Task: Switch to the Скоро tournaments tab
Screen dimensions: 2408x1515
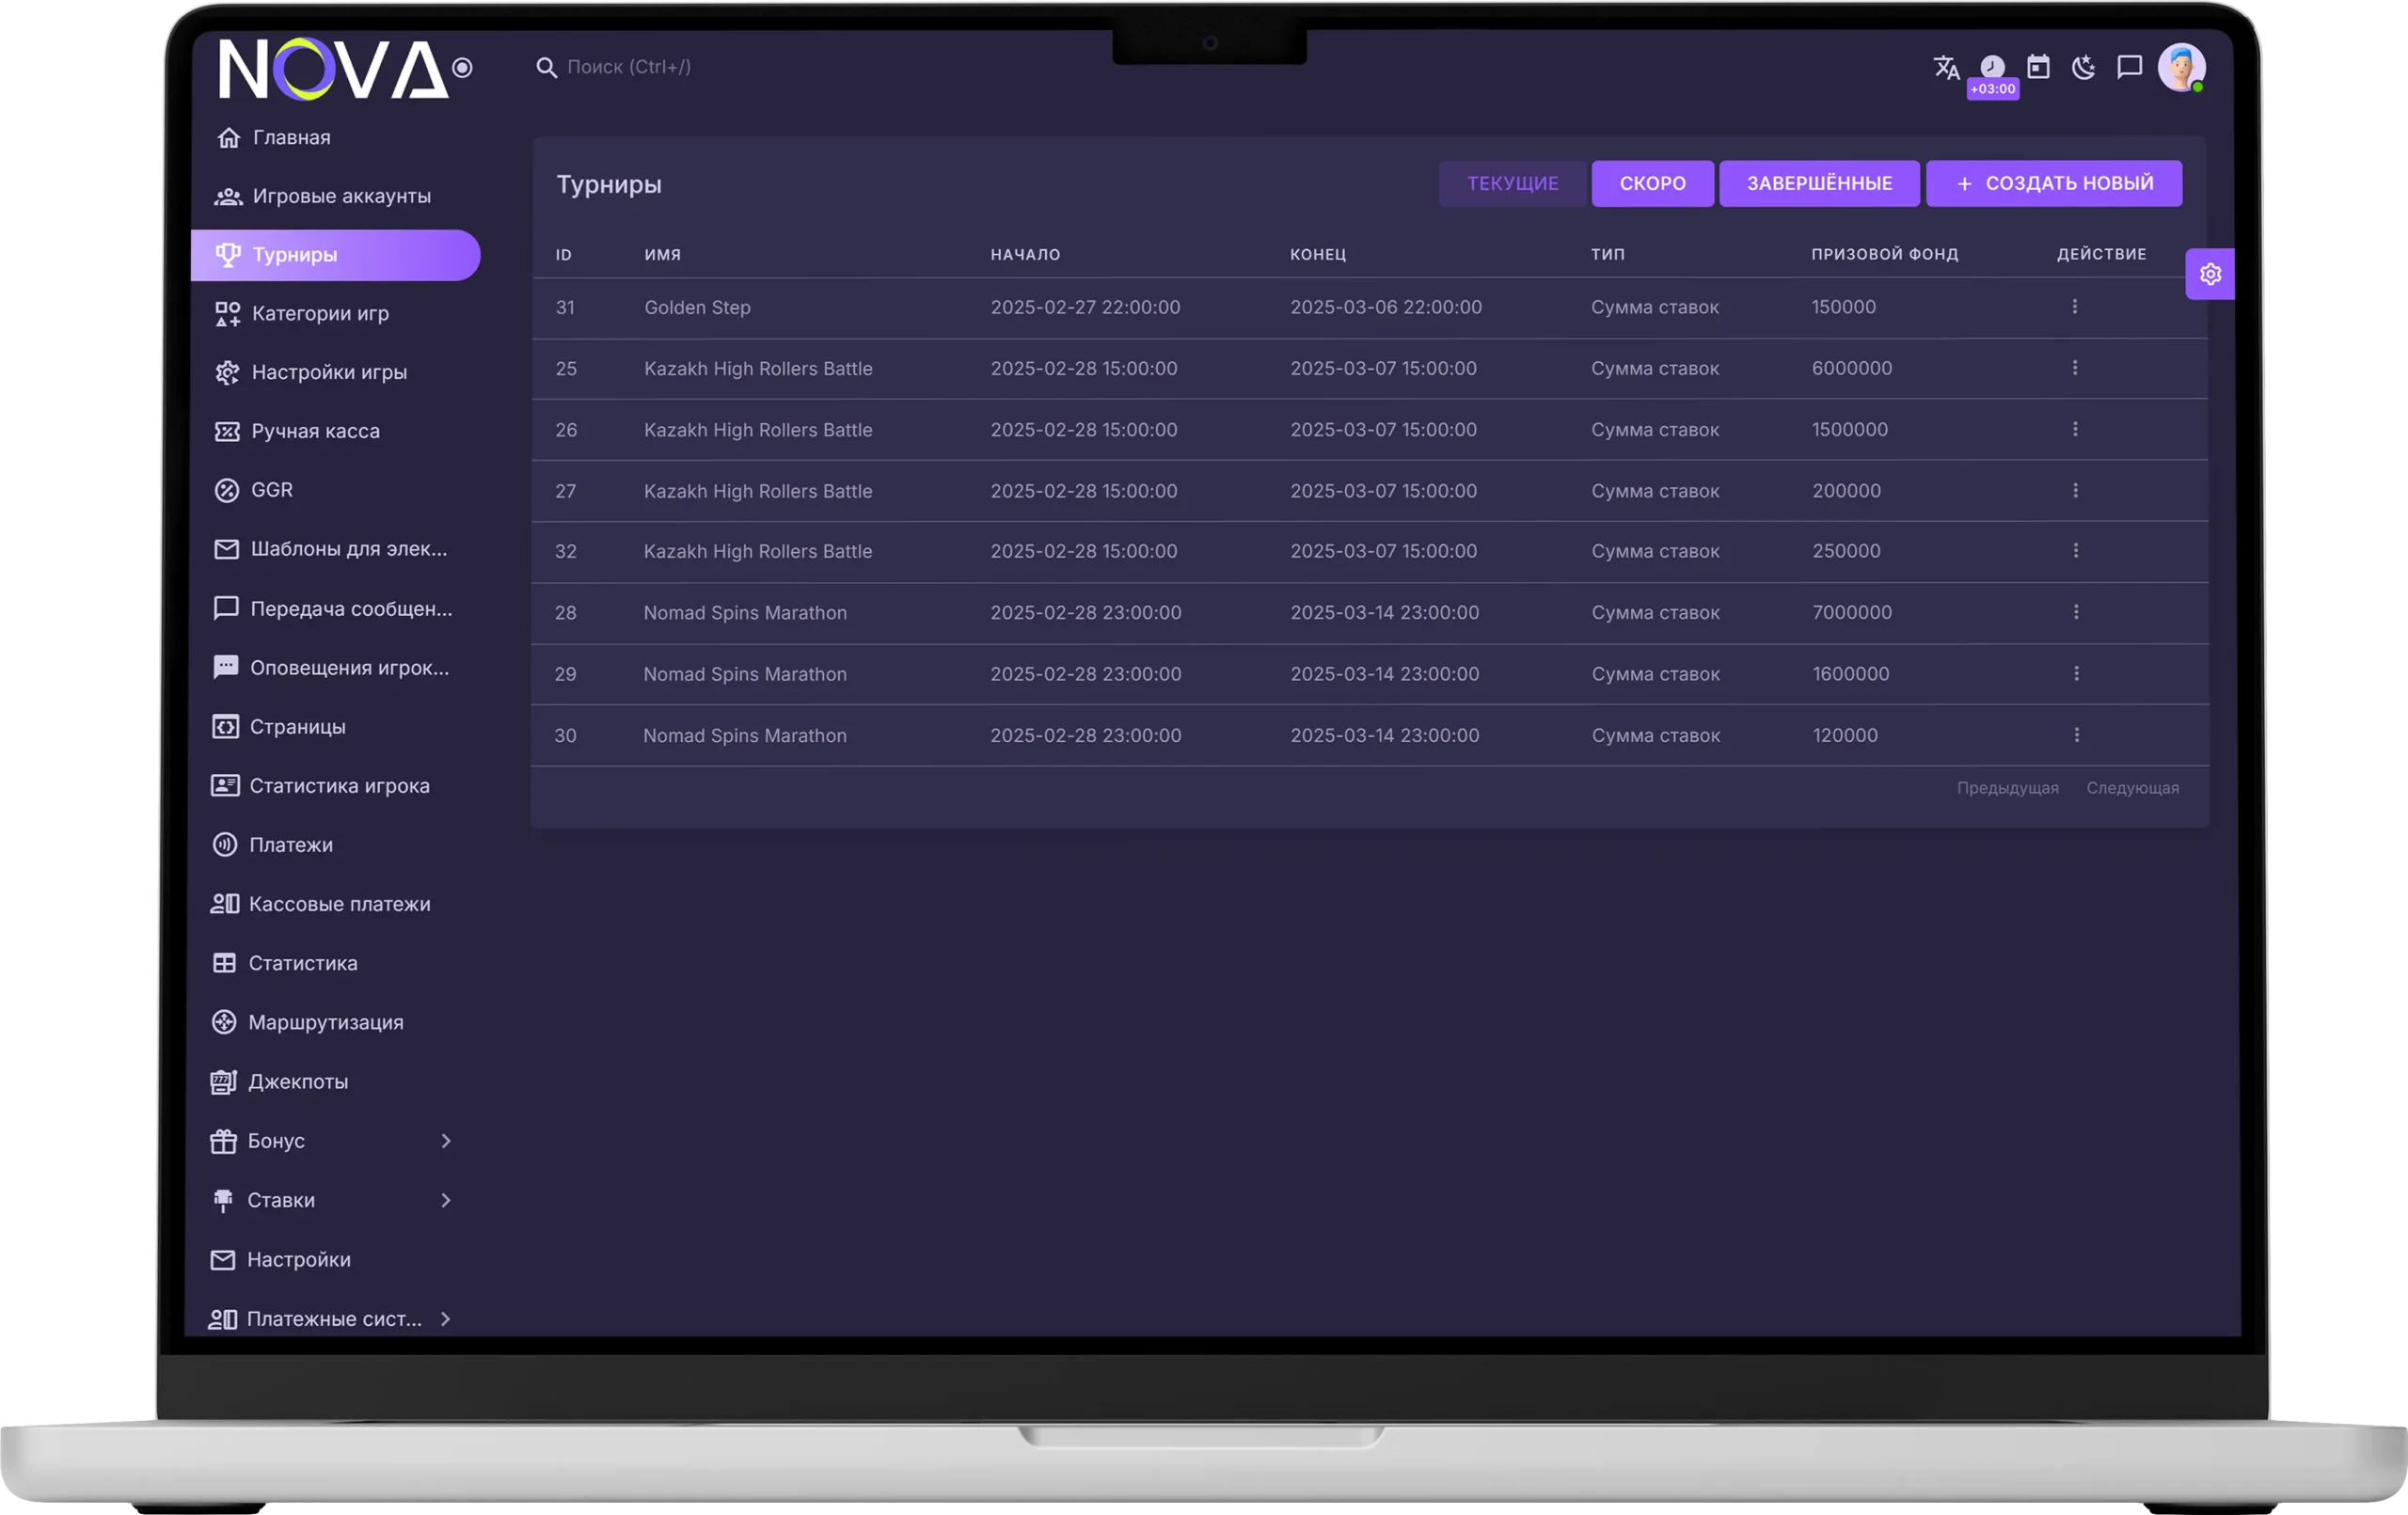Action: pos(1652,183)
